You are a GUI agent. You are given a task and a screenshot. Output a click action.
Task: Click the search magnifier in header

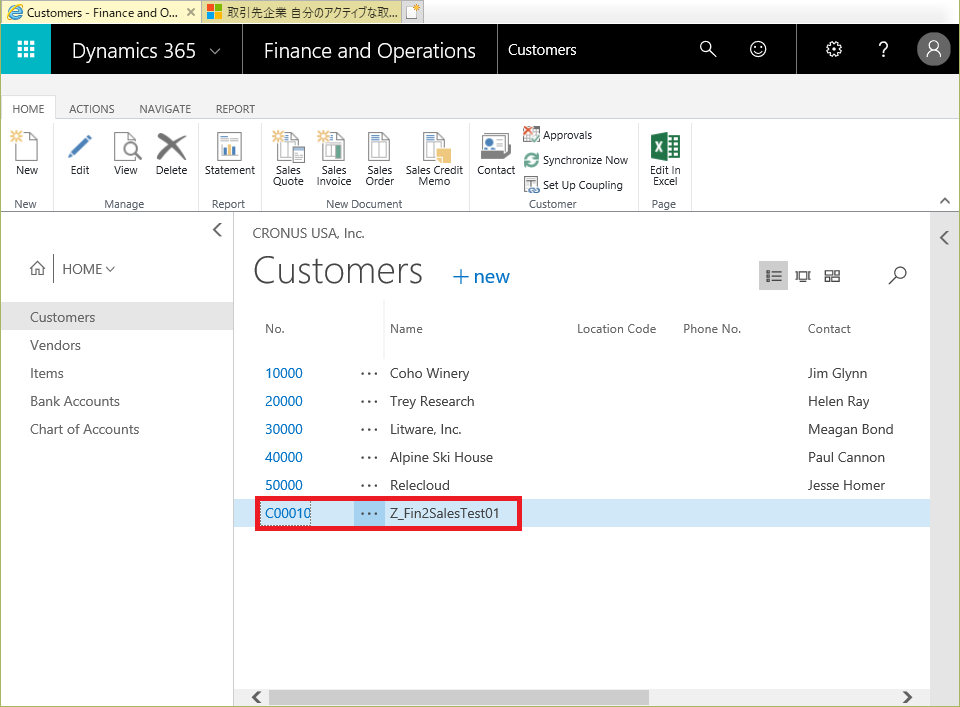(708, 49)
